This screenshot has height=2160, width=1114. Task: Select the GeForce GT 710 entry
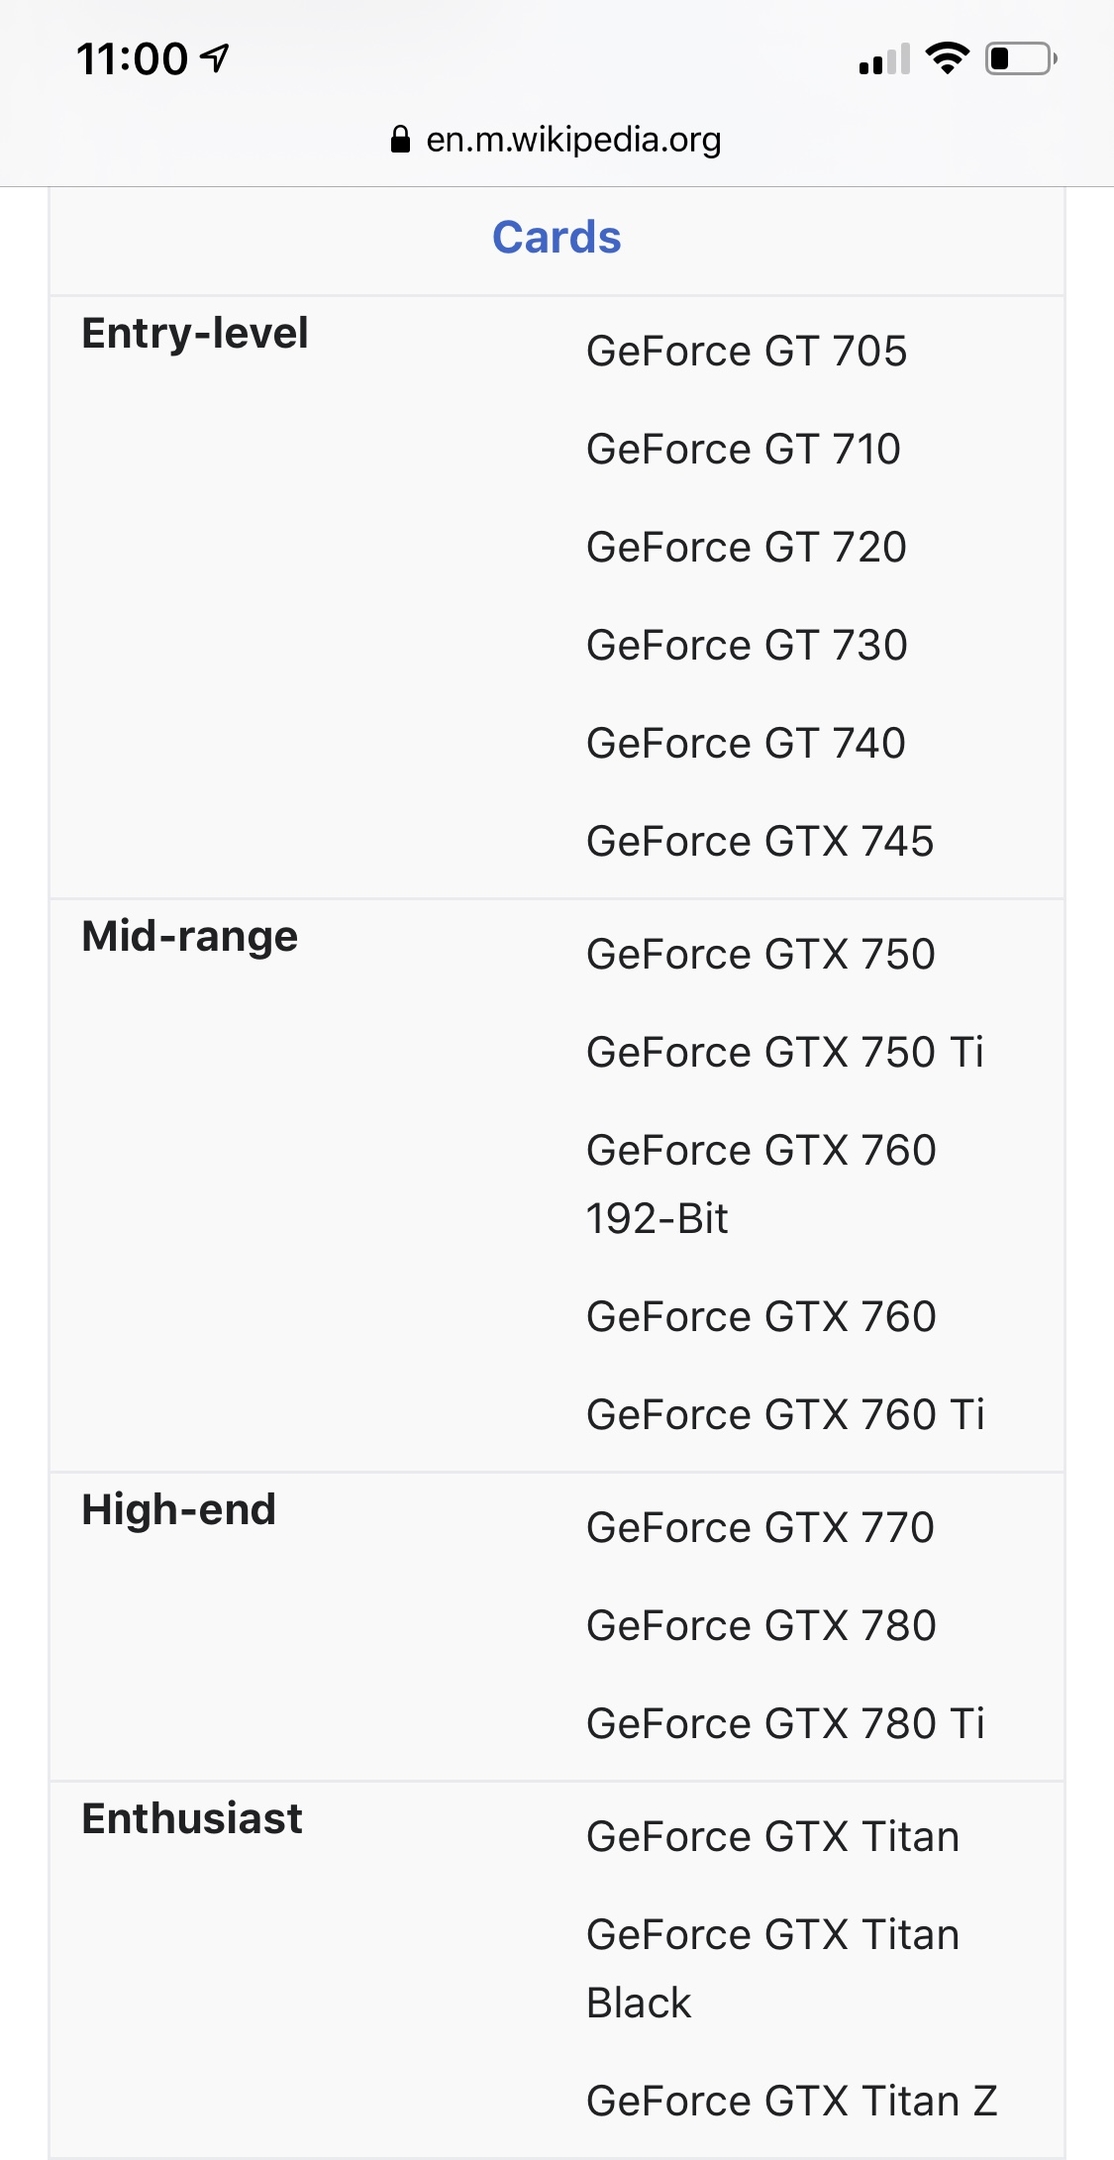click(743, 449)
